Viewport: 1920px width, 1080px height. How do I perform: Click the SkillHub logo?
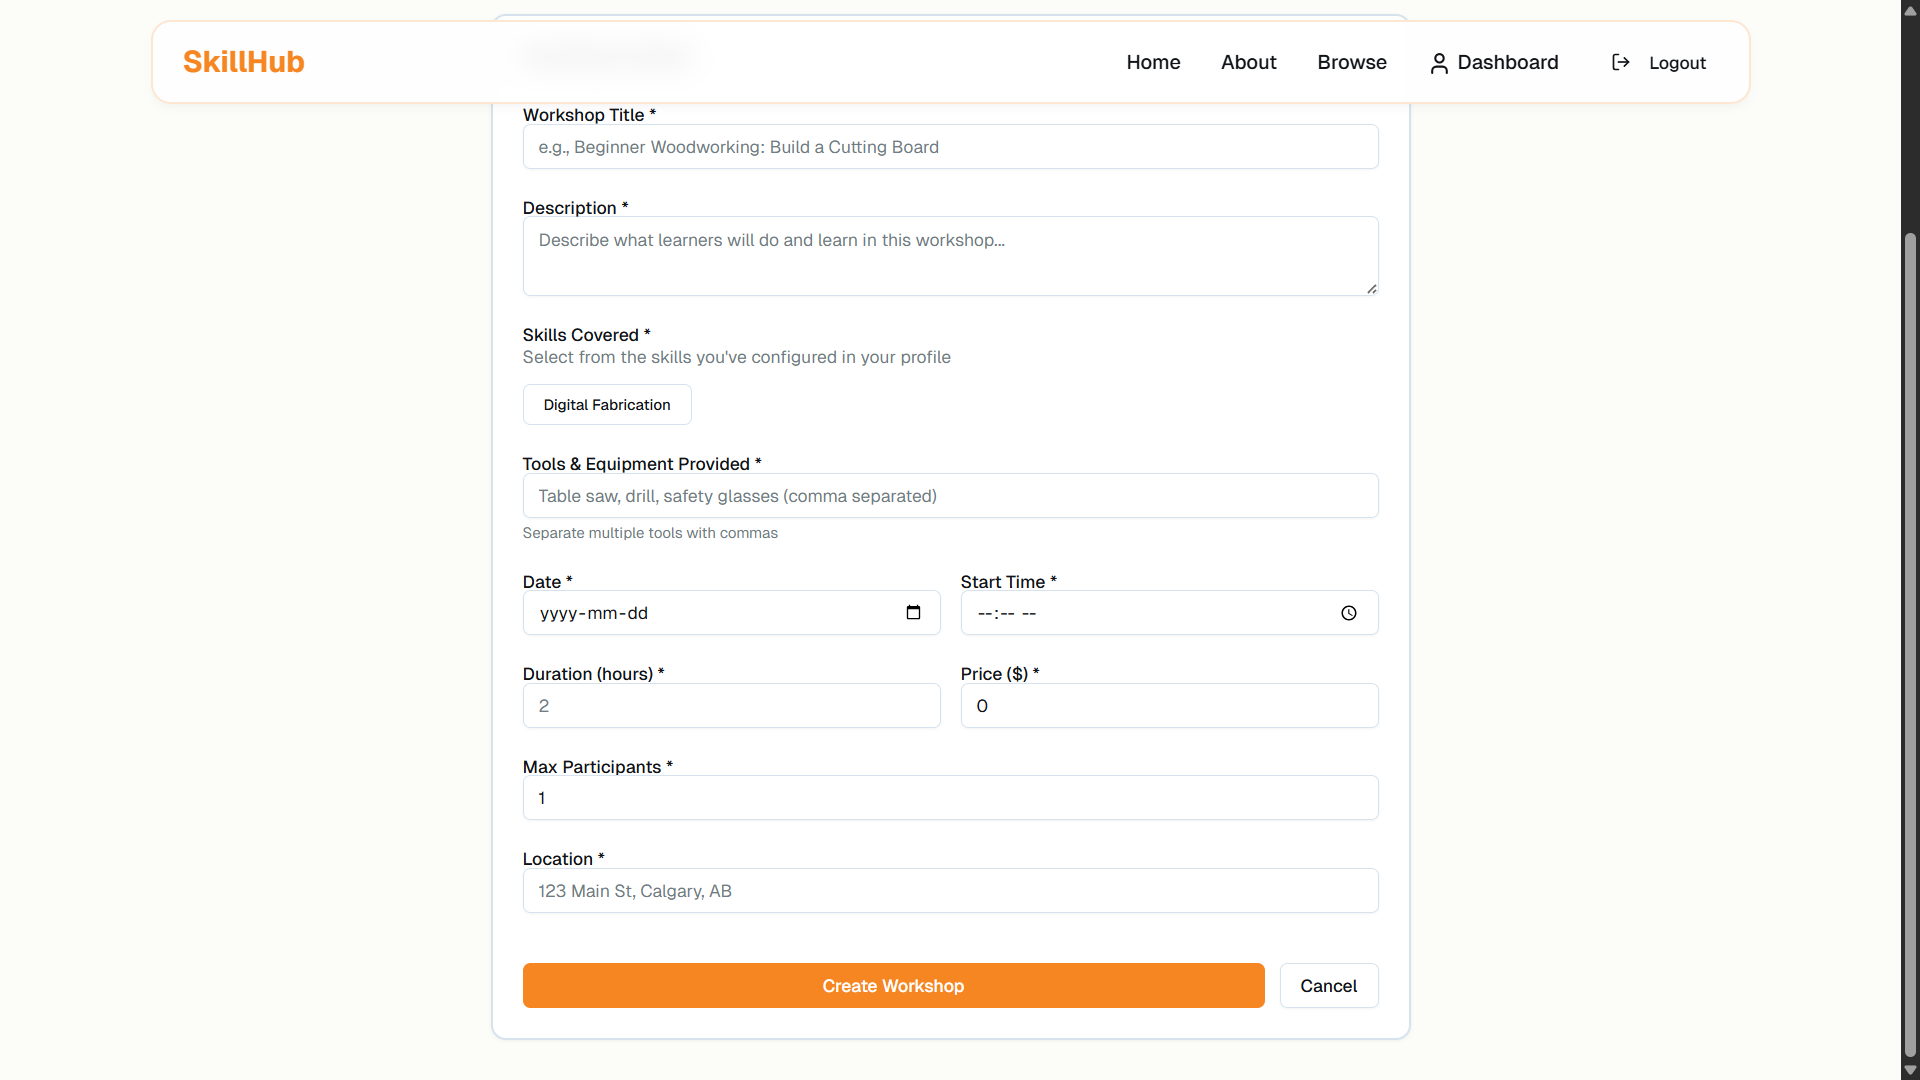tap(243, 62)
